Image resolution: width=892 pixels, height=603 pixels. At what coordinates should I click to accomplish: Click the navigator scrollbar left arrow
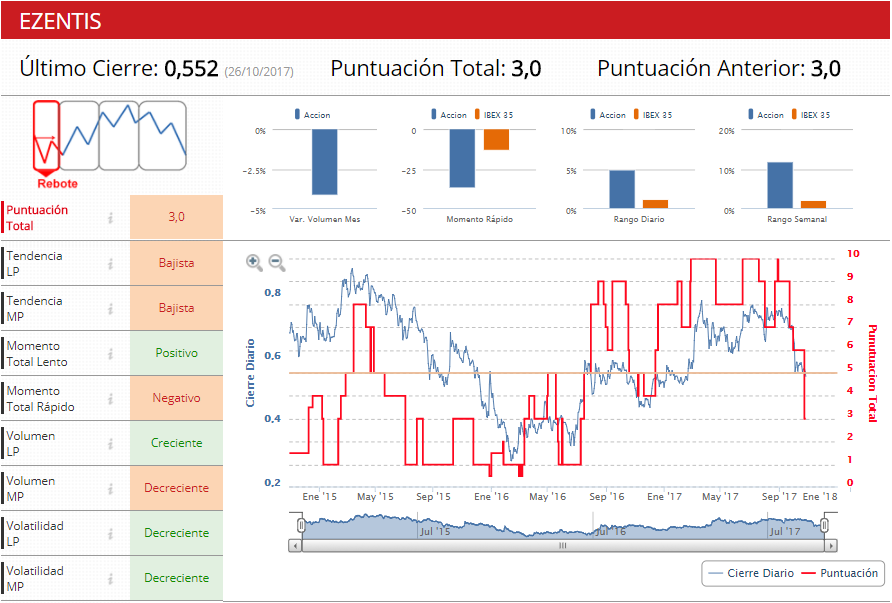tap(295, 546)
